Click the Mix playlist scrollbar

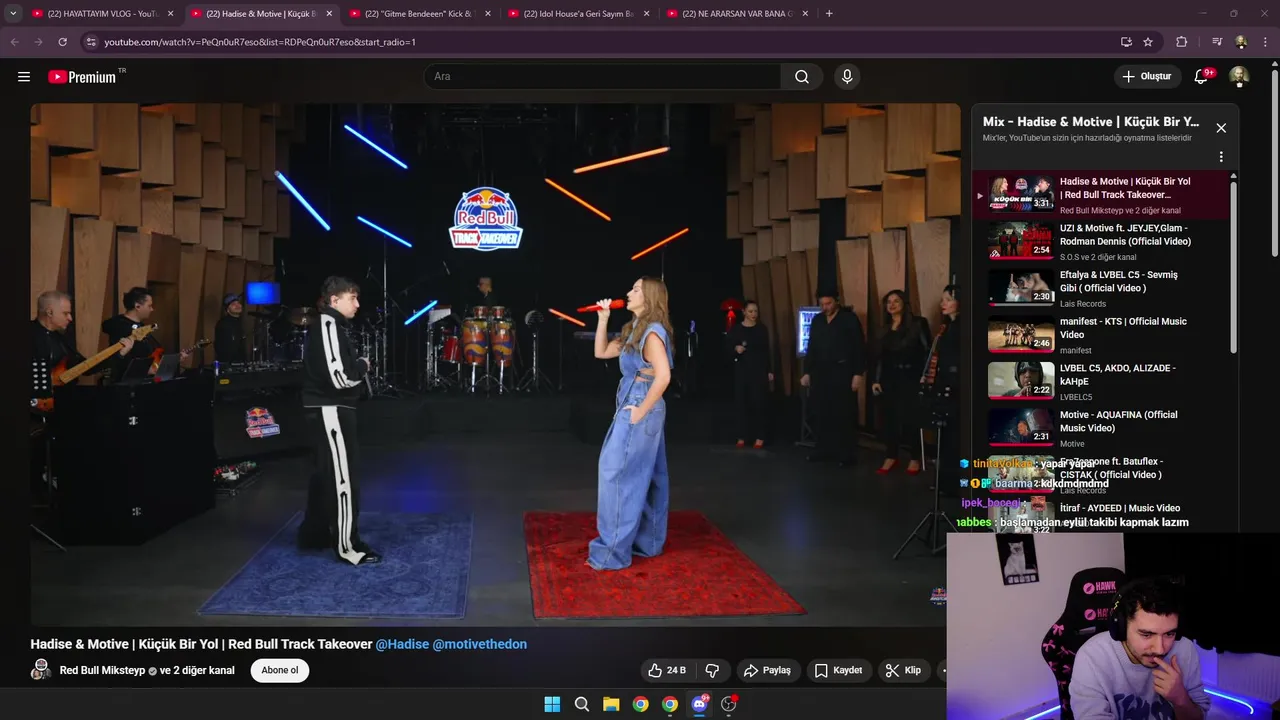tap(1233, 265)
